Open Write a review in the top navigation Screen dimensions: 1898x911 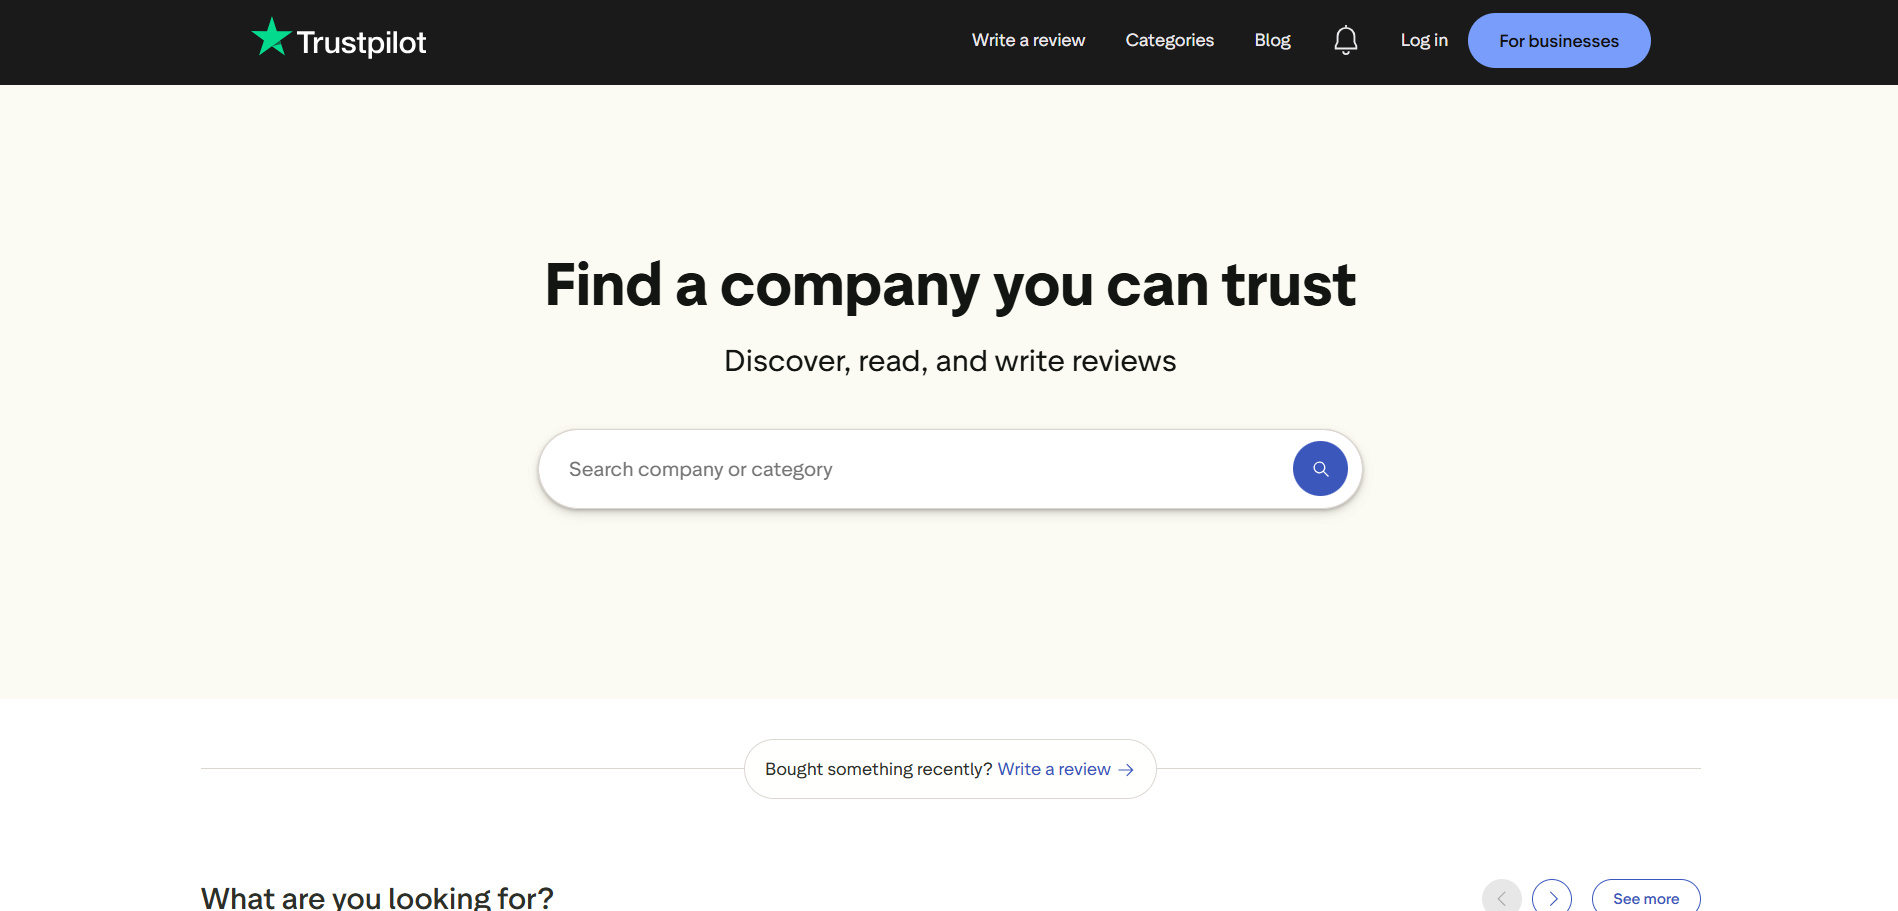tap(1028, 40)
